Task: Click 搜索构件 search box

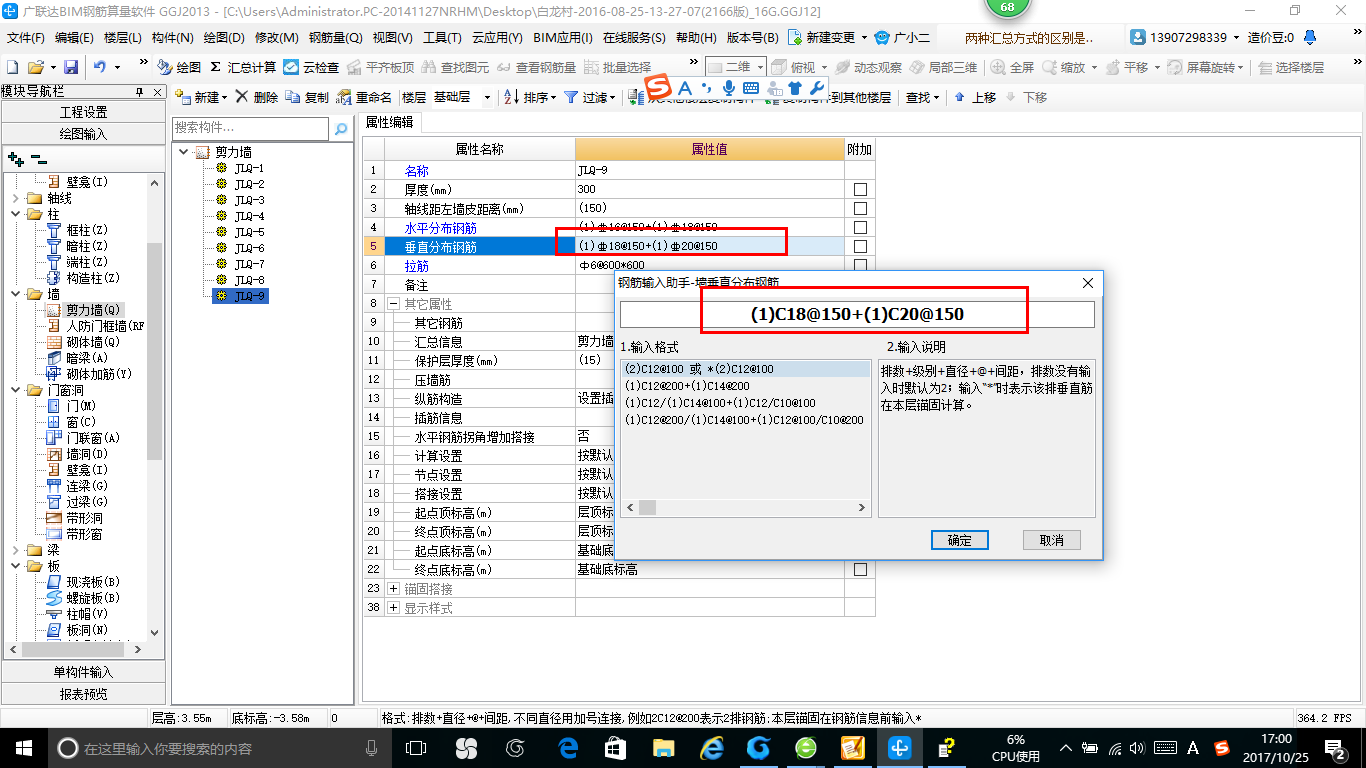Action: 250,128
